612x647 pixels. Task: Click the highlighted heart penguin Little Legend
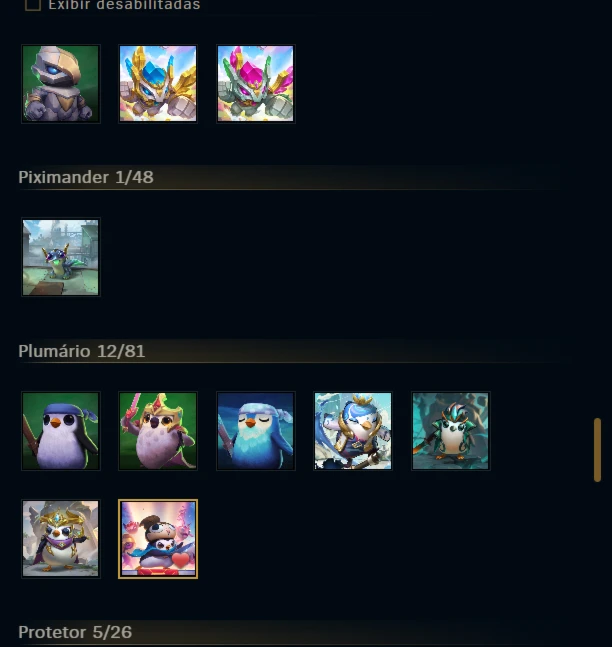[x=158, y=539]
